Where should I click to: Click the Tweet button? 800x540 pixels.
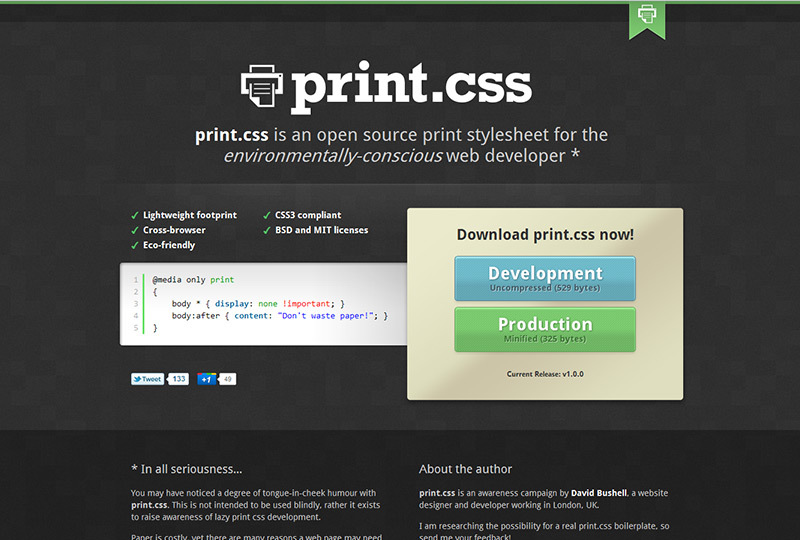click(x=147, y=379)
